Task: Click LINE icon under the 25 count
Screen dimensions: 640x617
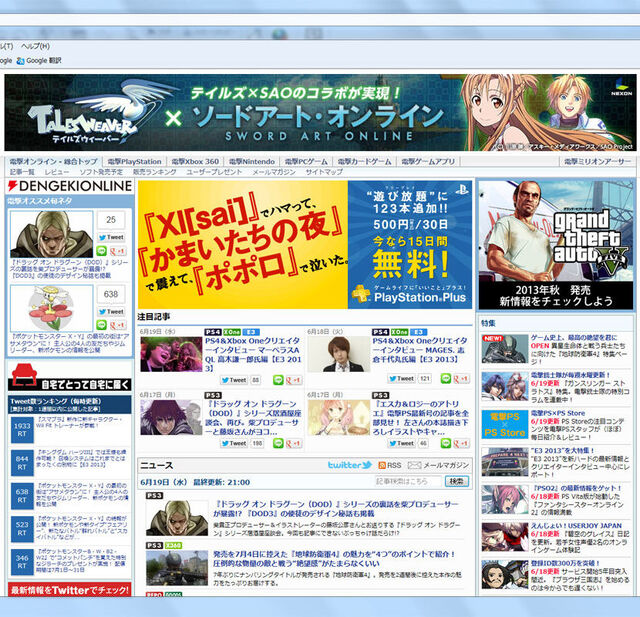Action: [x=101, y=251]
